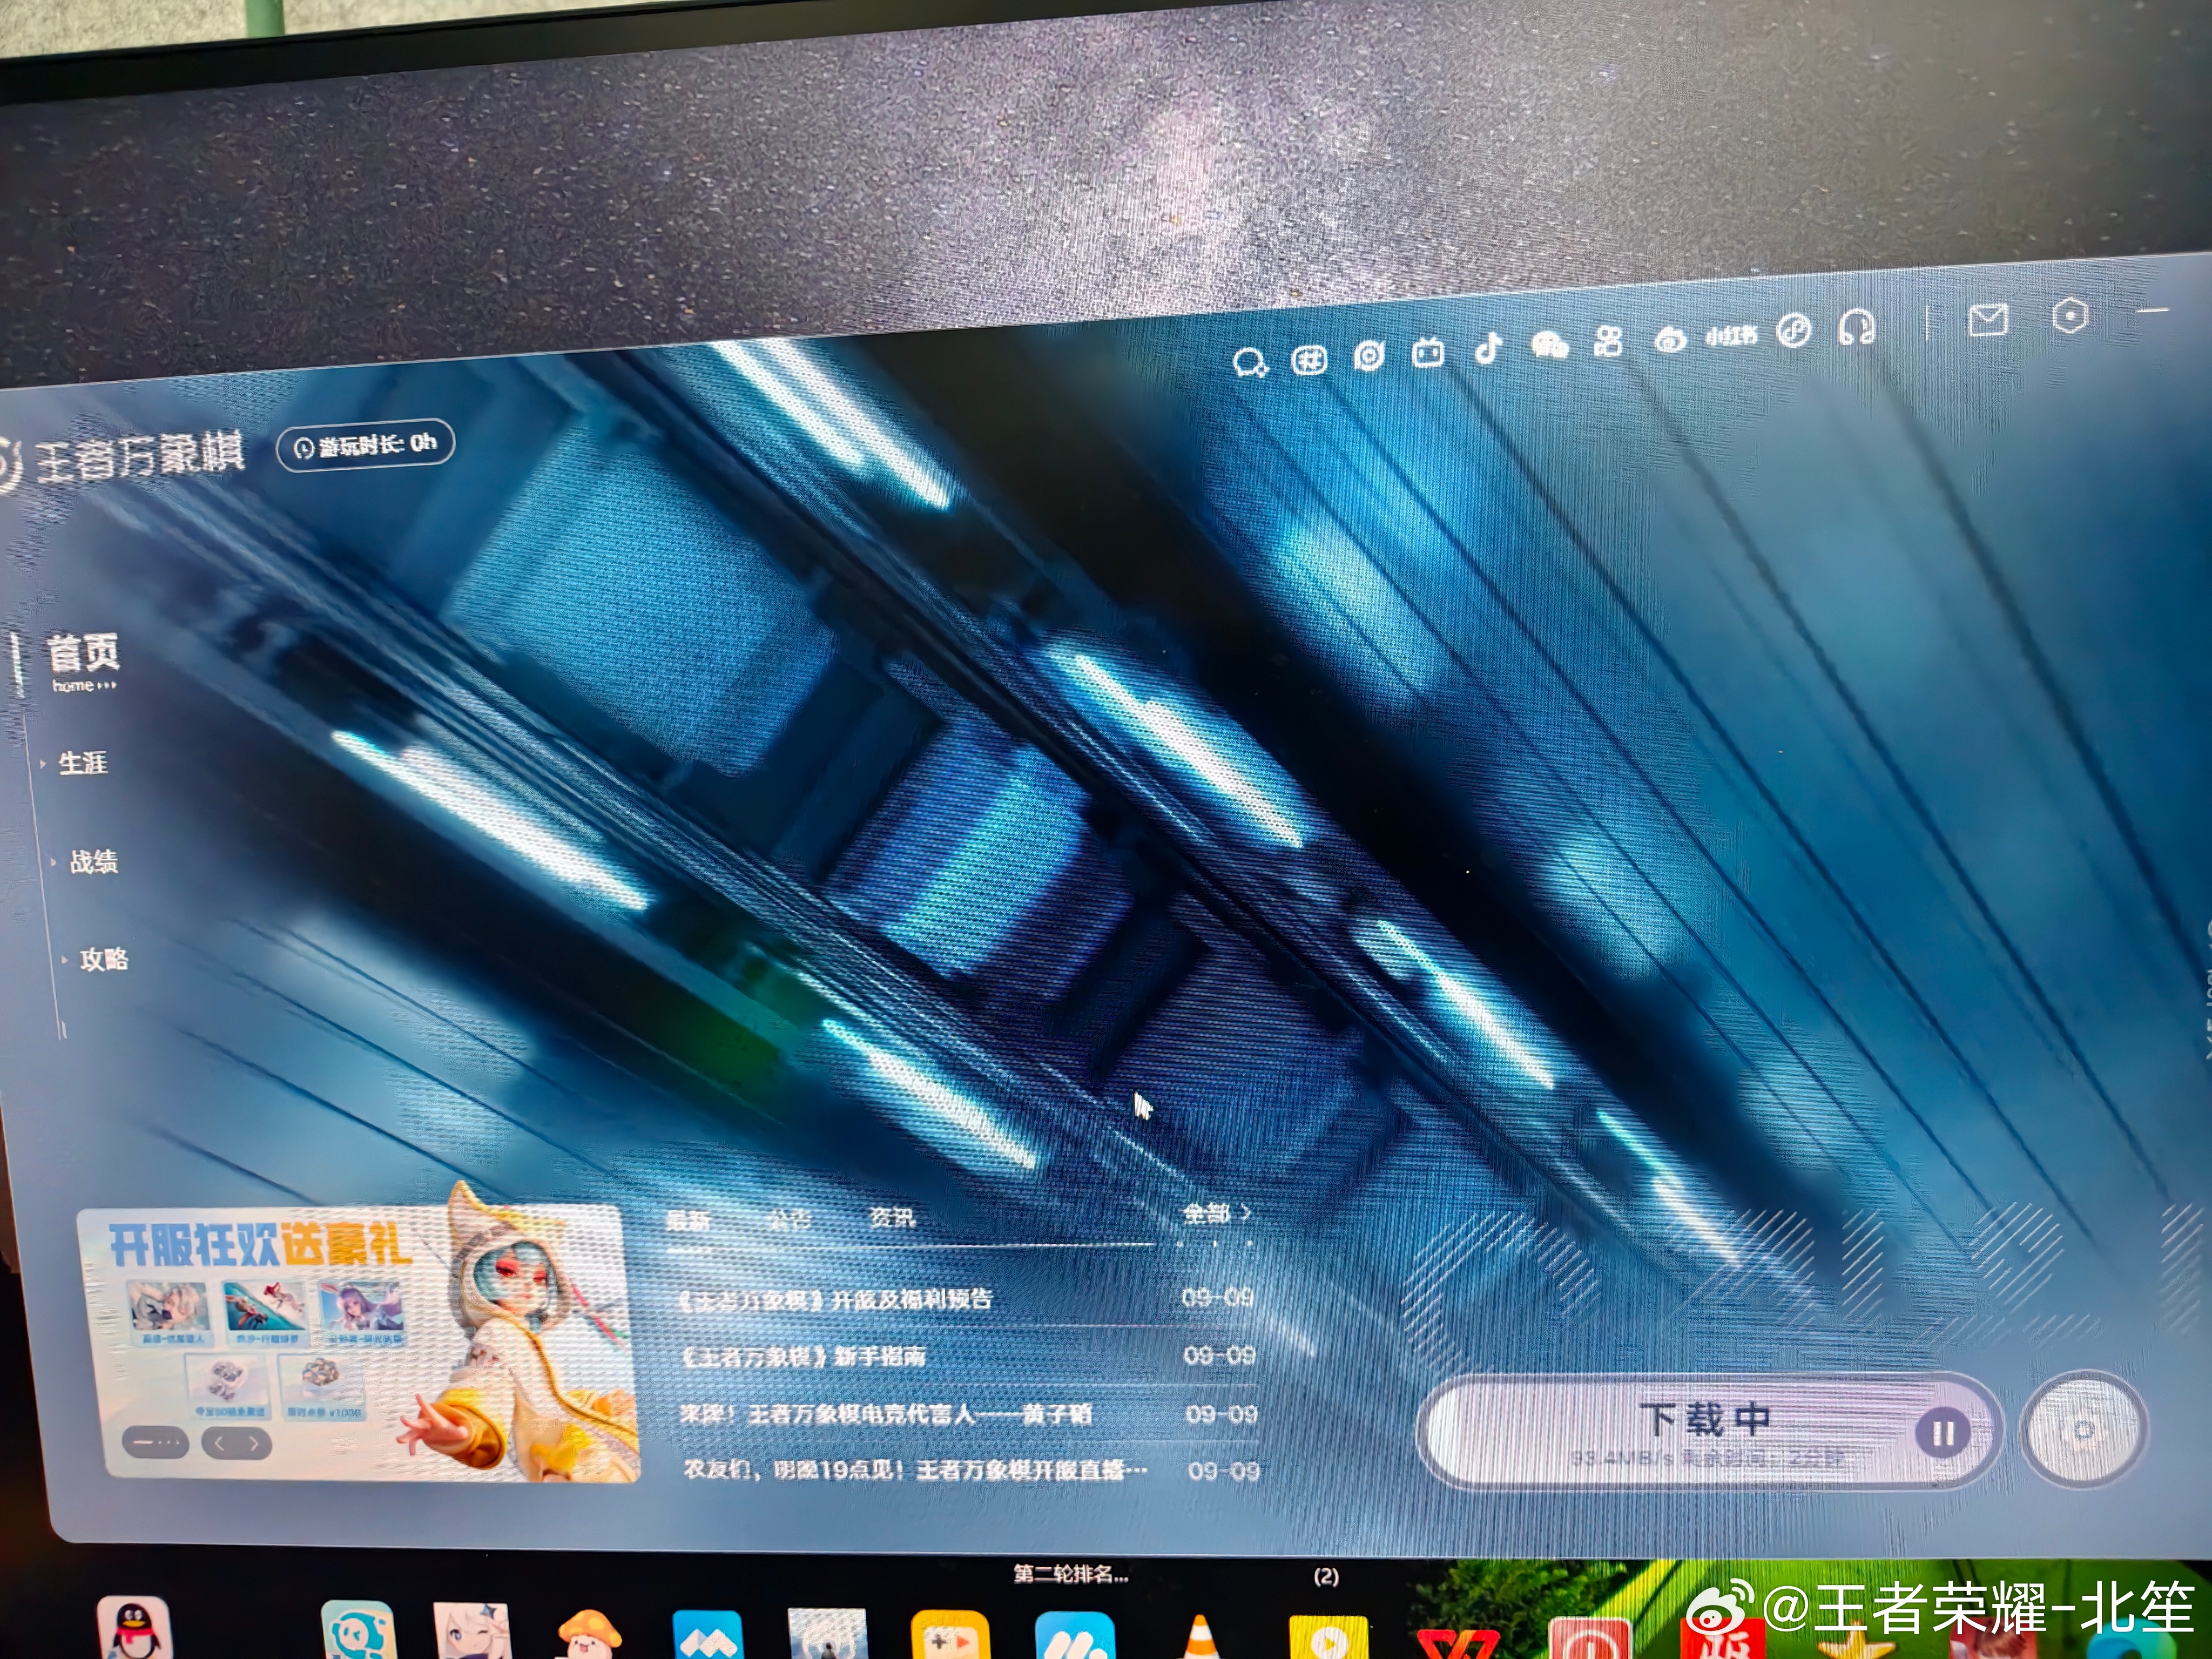This screenshot has height=1659, width=2212.
Task: Go to the 首页 home section
Action: (x=84, y=663)
